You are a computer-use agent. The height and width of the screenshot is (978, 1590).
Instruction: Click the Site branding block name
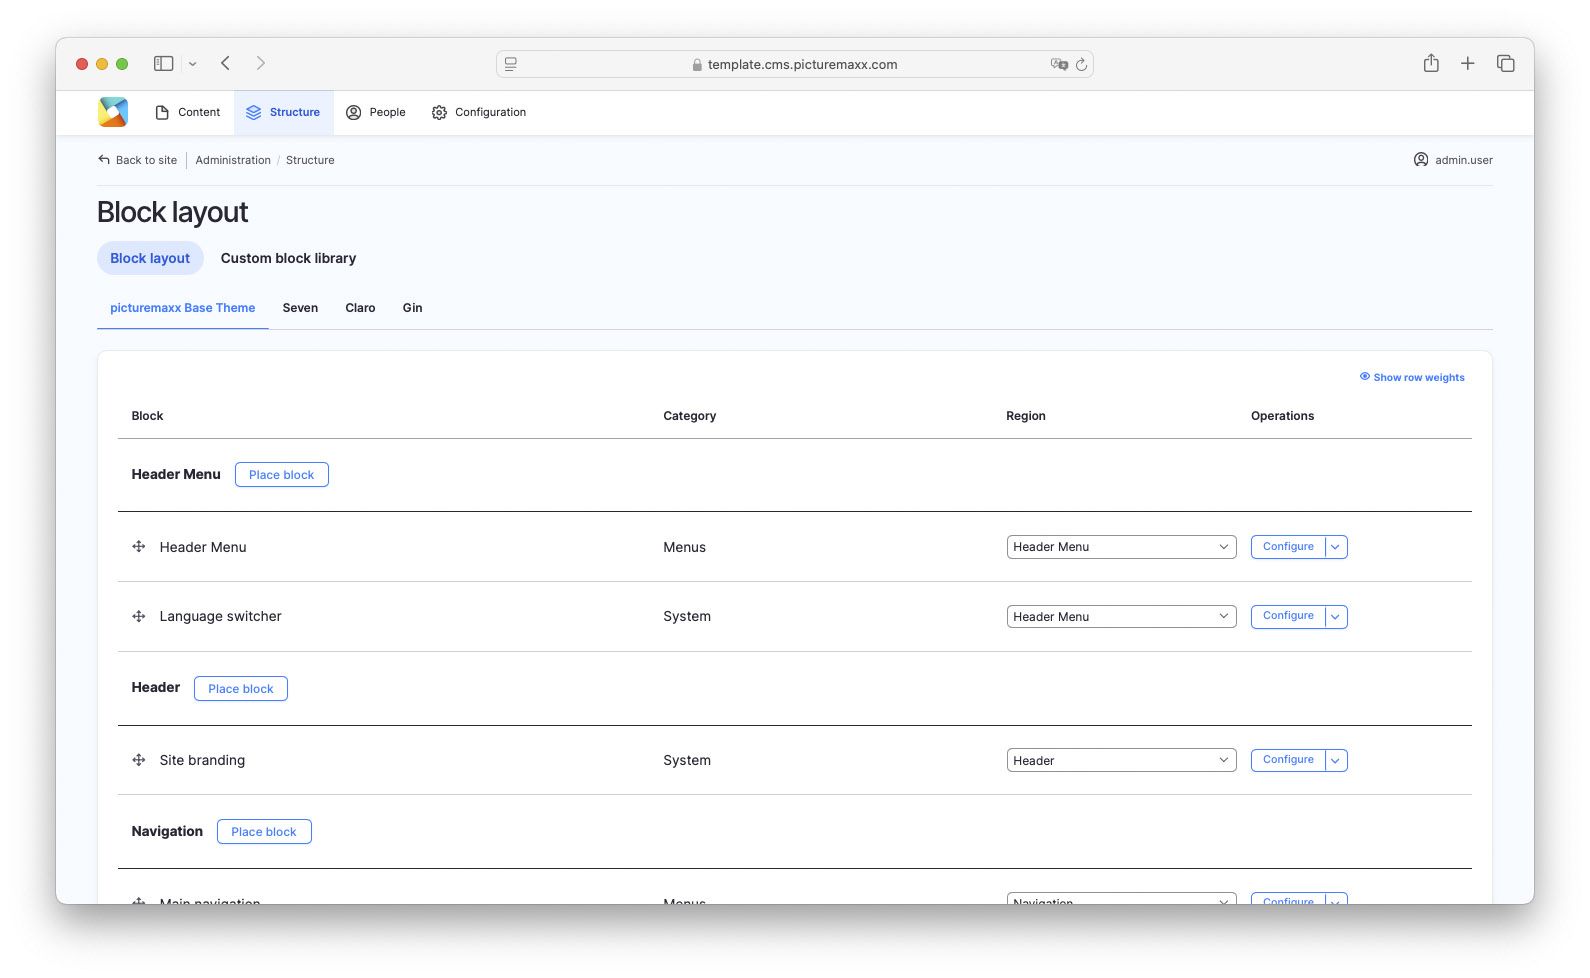pyautogui.click(x=202, y=760)
